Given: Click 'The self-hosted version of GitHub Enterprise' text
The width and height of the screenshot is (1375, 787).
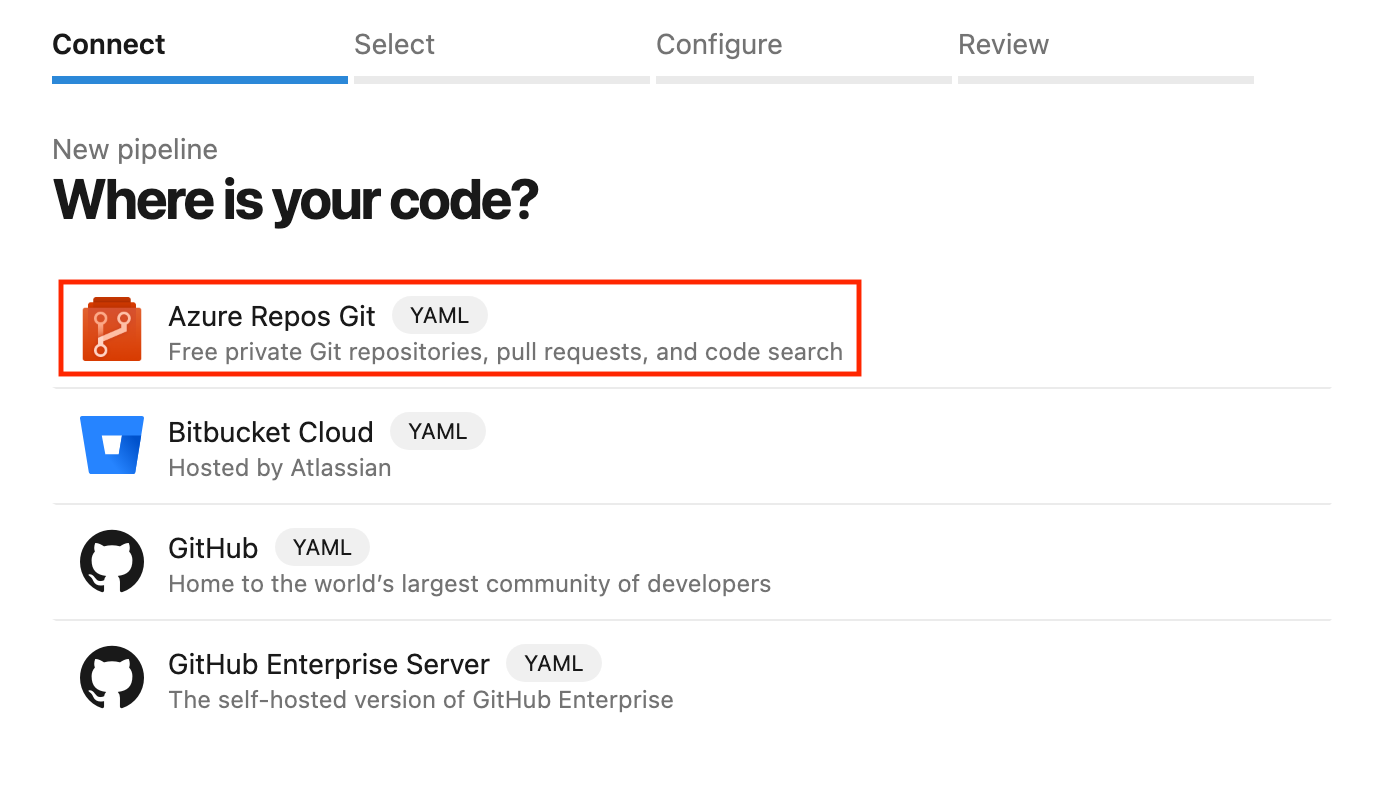Looking at the screenshot, I should tap(421, 700).
